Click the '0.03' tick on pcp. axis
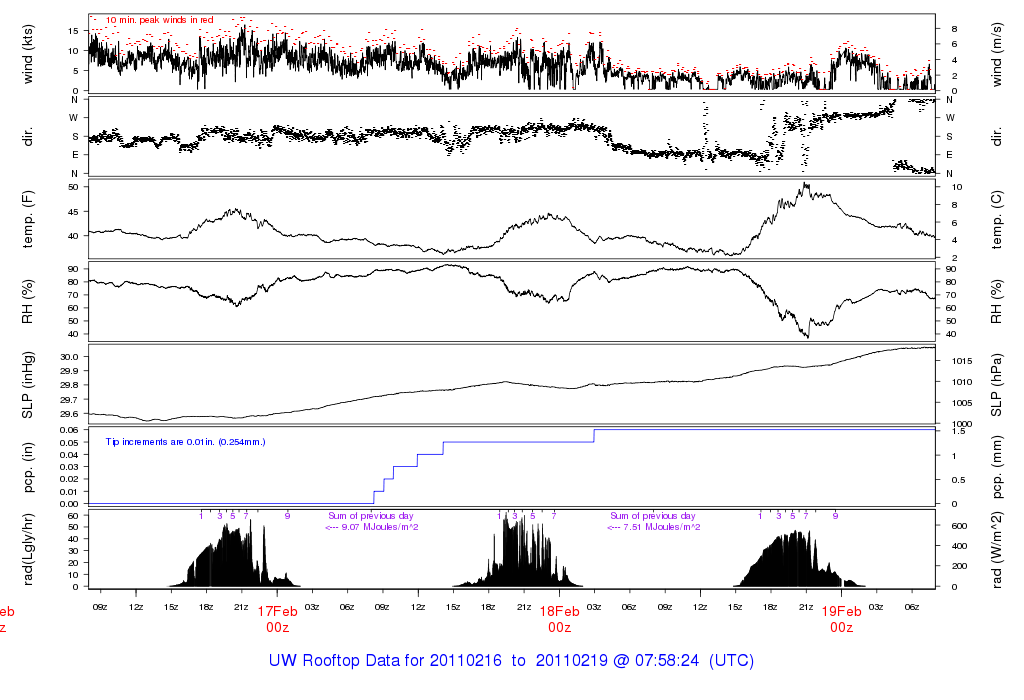The width and height of the screenshot is (1024, 700). coord(69,467)
